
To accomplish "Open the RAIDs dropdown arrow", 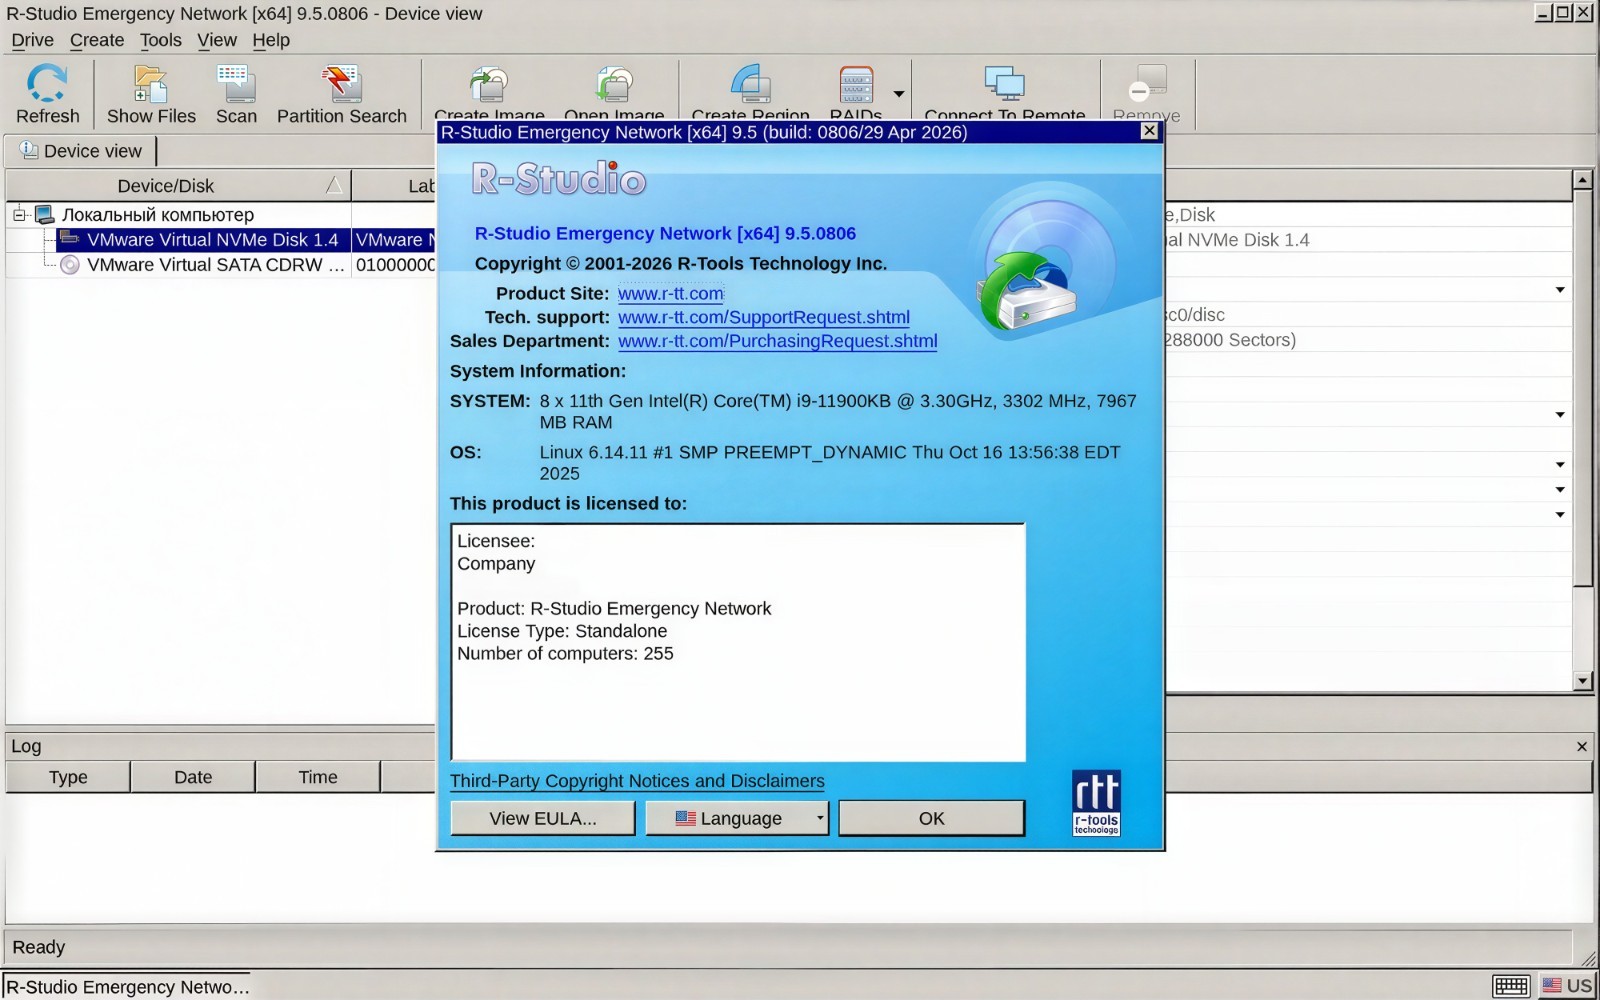I will [x=899, y=94].
